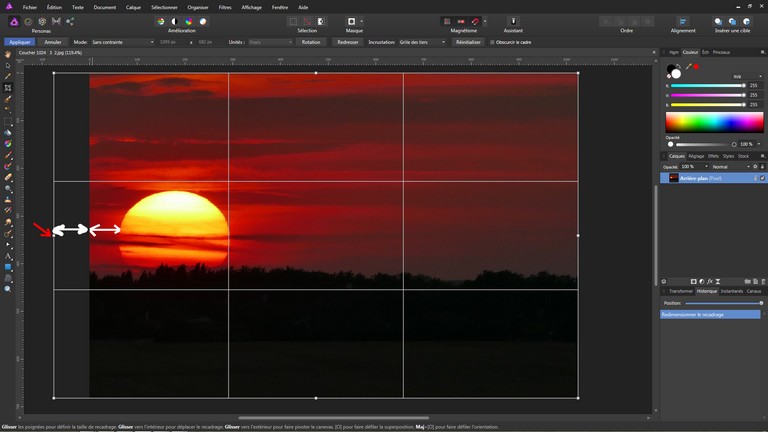Open the RVB colour model dropdown
The width and height of the screenshot is (768, 432).
pos(747,76)
